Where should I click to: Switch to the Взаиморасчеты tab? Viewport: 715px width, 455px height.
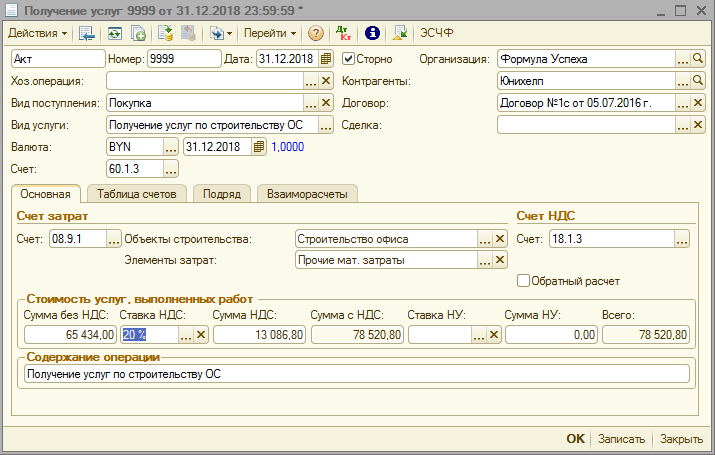point(305,194)
